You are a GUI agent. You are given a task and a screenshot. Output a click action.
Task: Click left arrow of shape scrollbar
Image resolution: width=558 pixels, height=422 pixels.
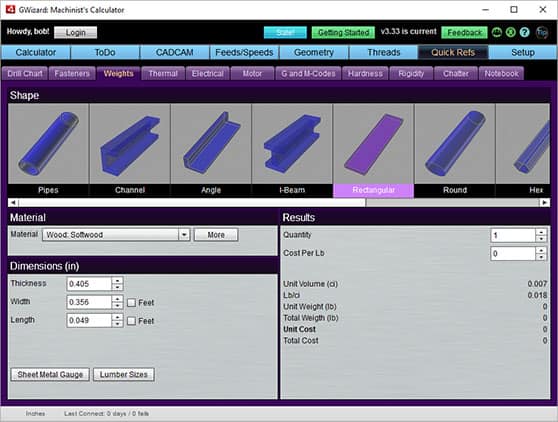tap(13, 202)
